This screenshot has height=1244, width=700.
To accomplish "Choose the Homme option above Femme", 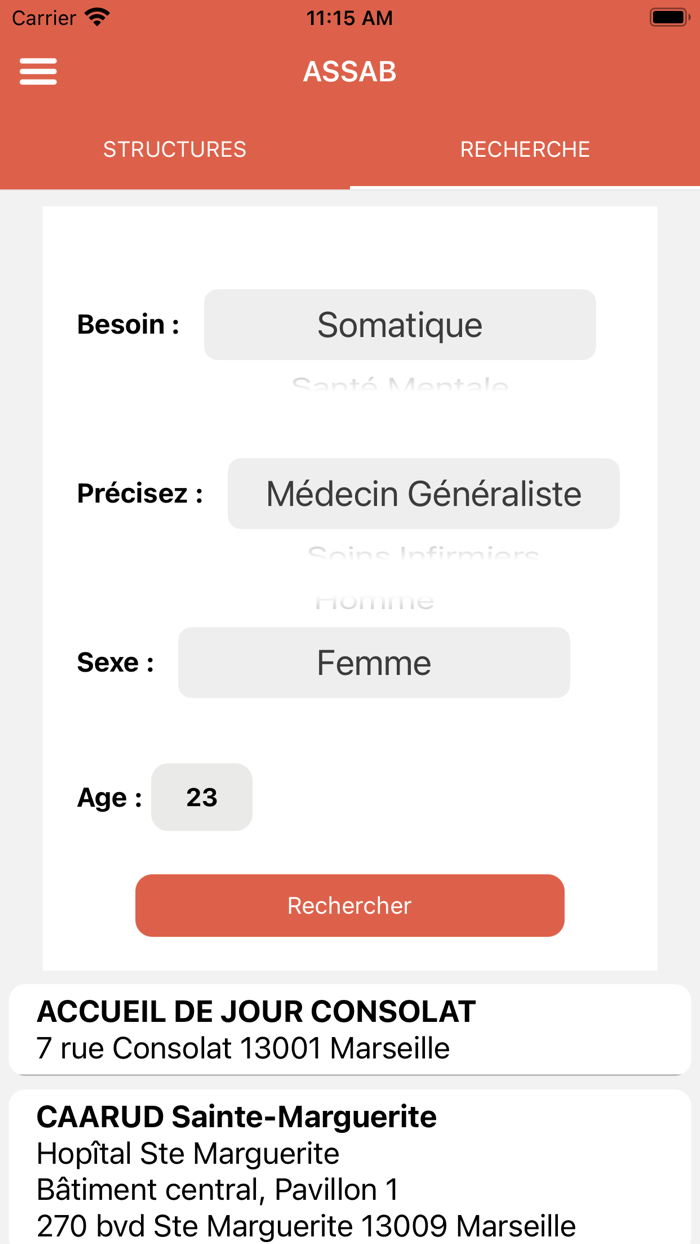I will tap(374, 602).
